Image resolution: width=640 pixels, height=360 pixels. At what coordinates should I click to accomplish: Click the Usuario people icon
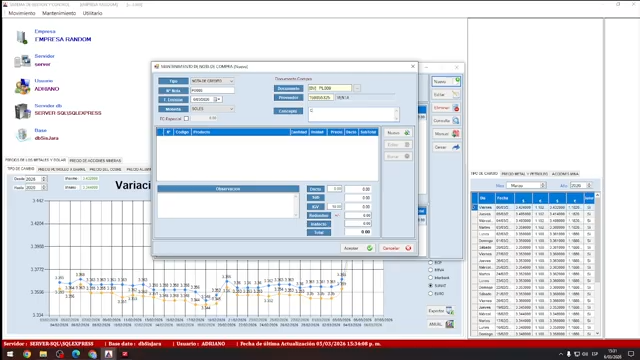[x=22, y=86]
